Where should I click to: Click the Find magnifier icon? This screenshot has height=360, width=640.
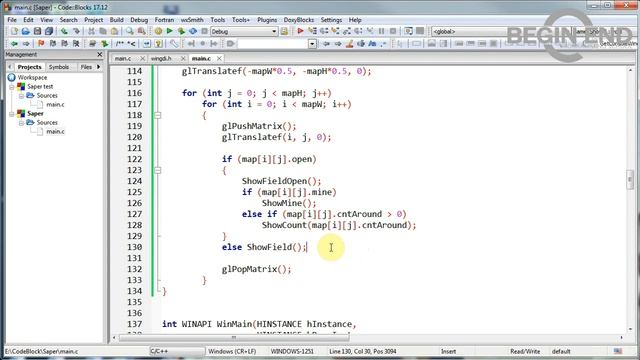click(130, 31)
